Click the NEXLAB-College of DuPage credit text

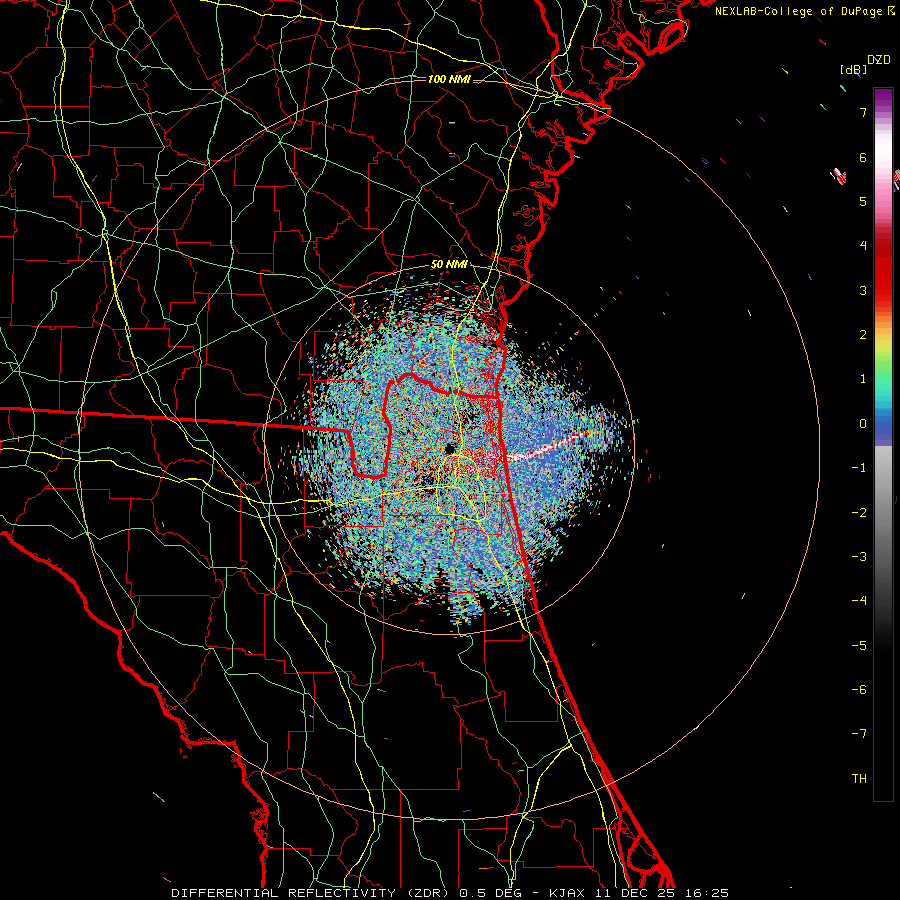pos(805,11)
